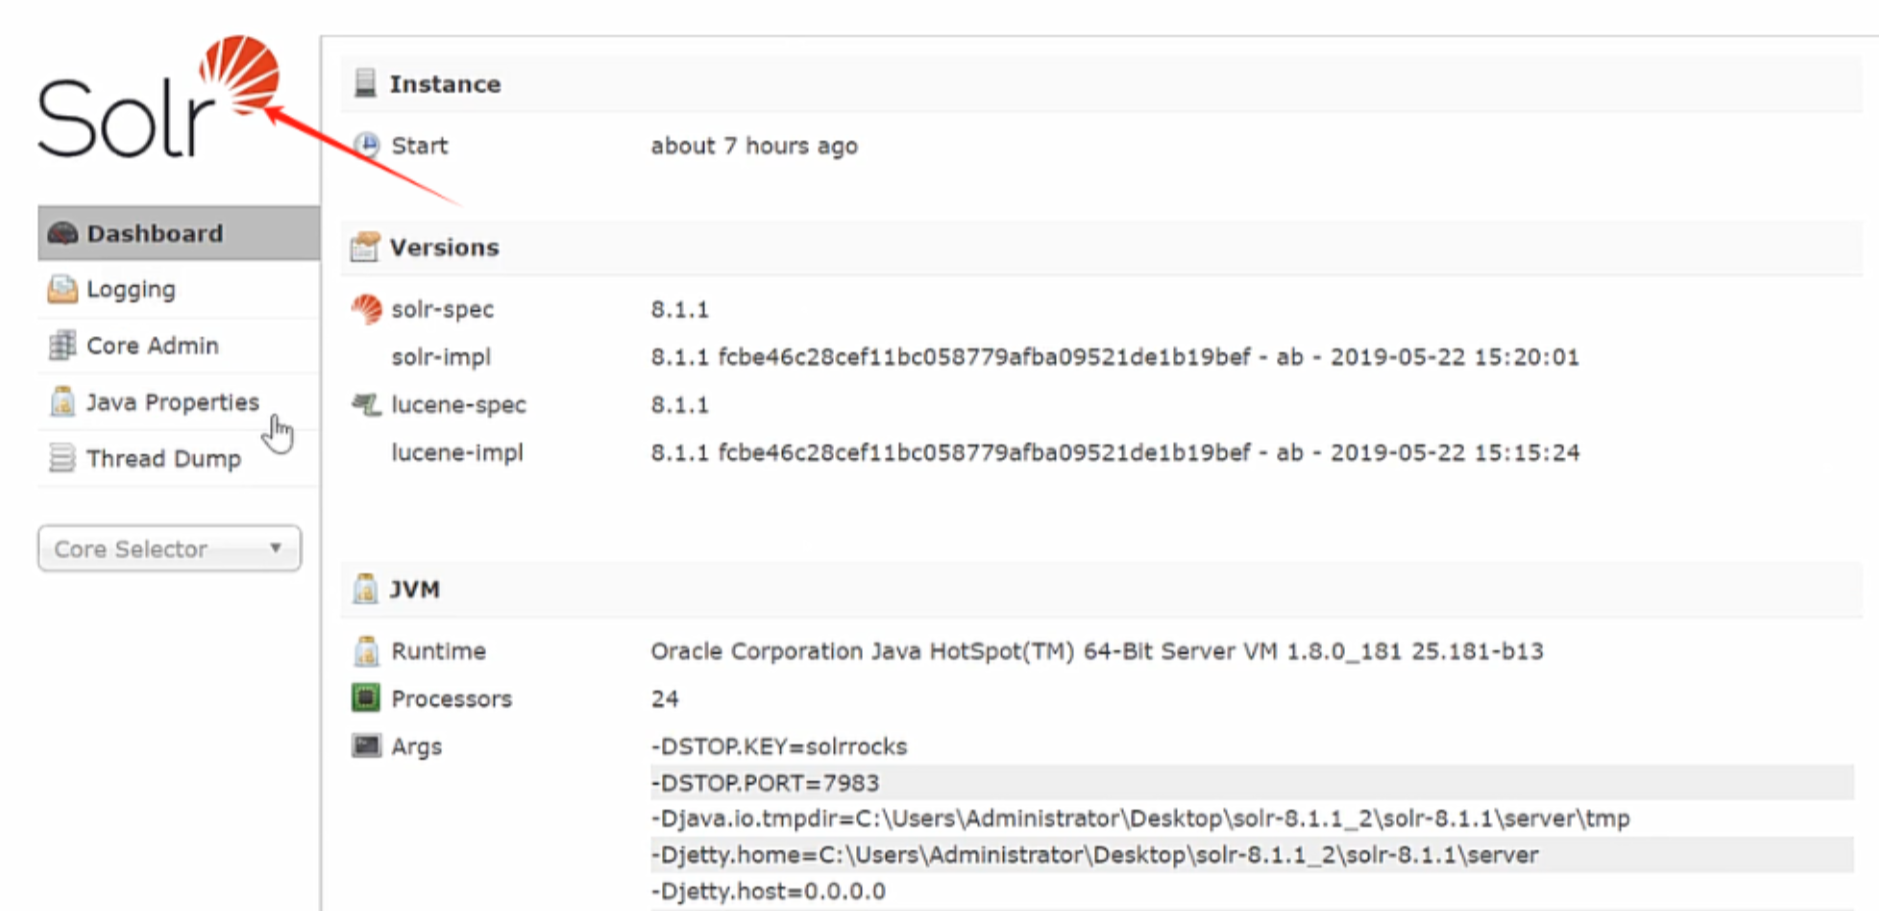This screenshot has height=911, width=1879.
Task: Click the Core Selector dropdown arrow
Action: (275, 549)
